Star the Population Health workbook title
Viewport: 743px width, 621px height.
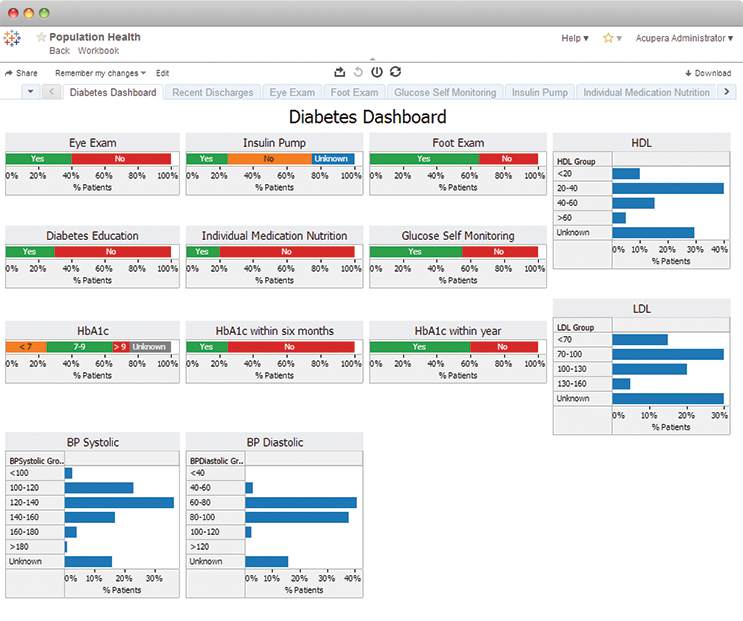(x=41, y=37)
